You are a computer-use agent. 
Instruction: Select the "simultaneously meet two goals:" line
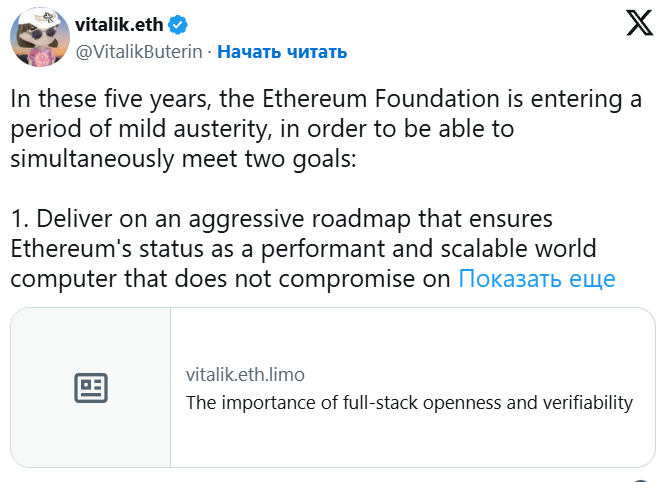pos(184,161)
